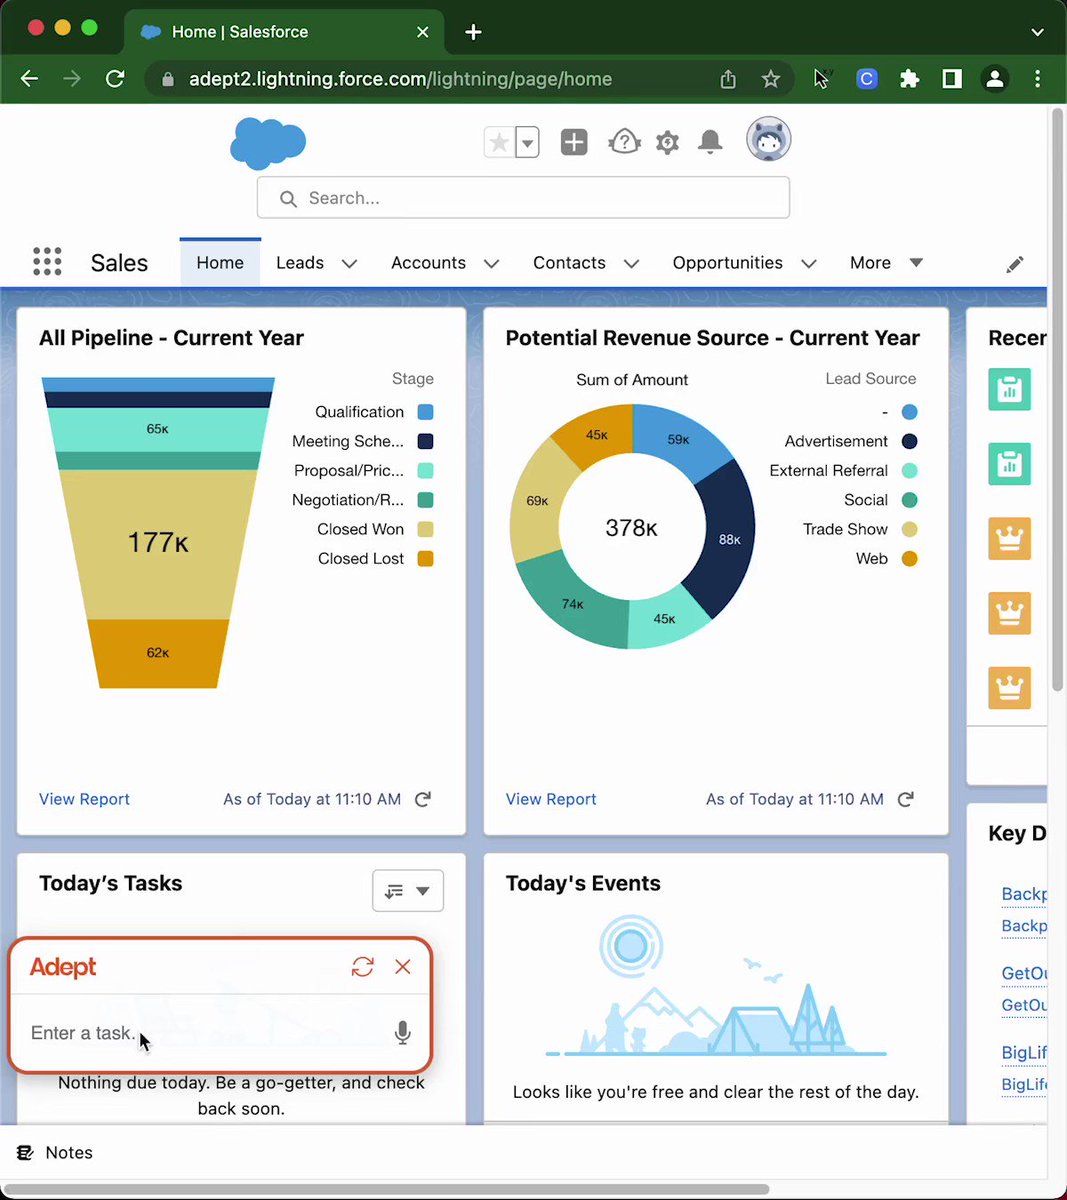This screenshot has width=1067, height=1200.
Task: Open the tab search chevron
Action: 1037,32
